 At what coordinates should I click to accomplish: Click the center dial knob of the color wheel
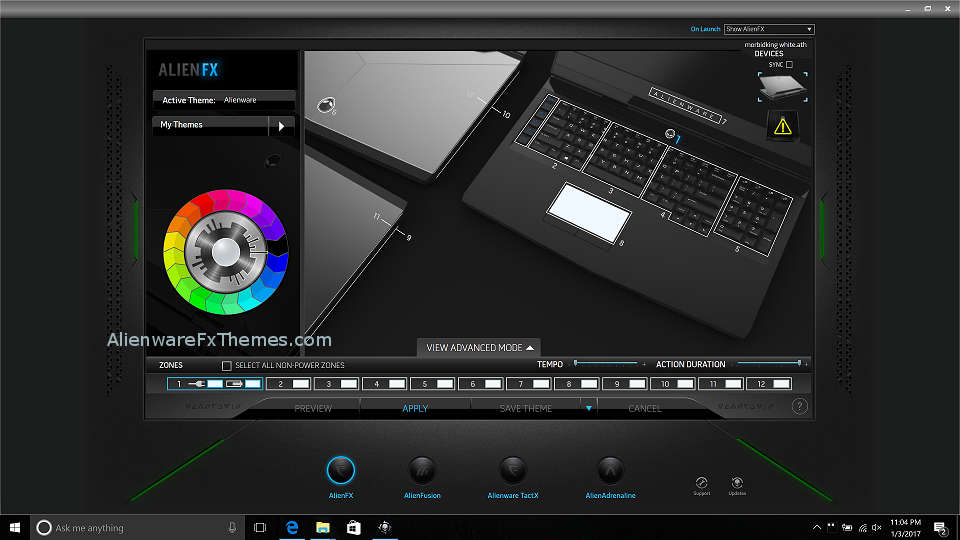[225, 252]
